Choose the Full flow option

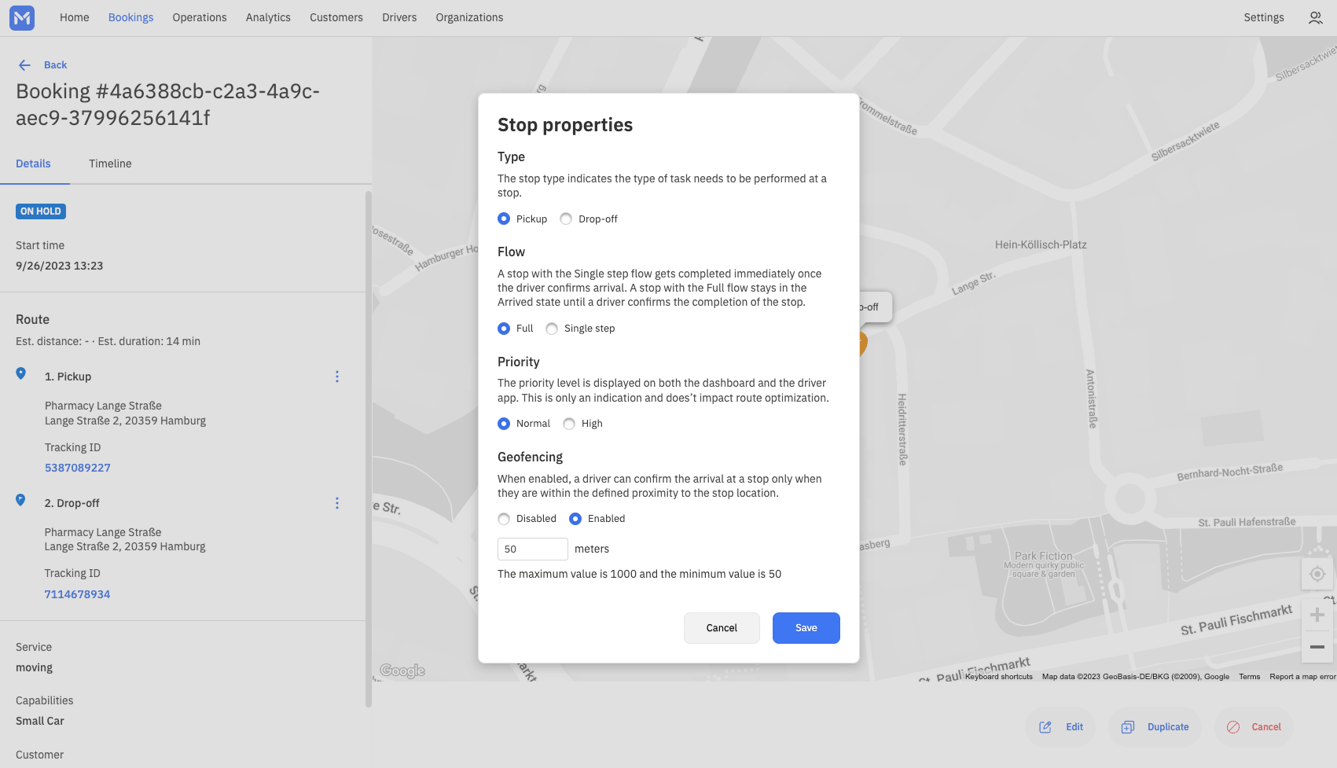tap(504, 328)
